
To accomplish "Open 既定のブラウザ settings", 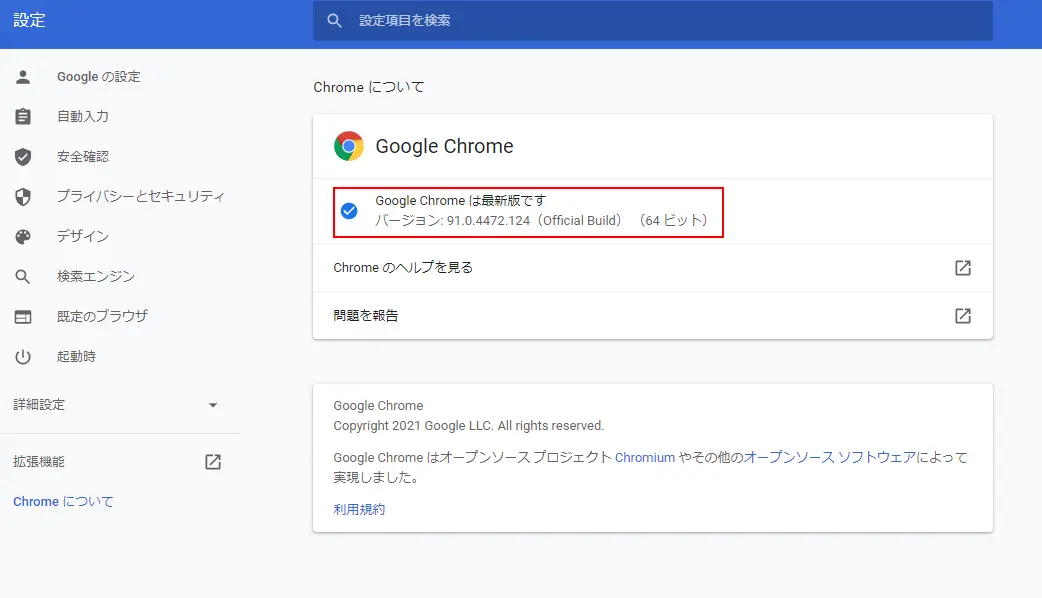I will point(102,316).
